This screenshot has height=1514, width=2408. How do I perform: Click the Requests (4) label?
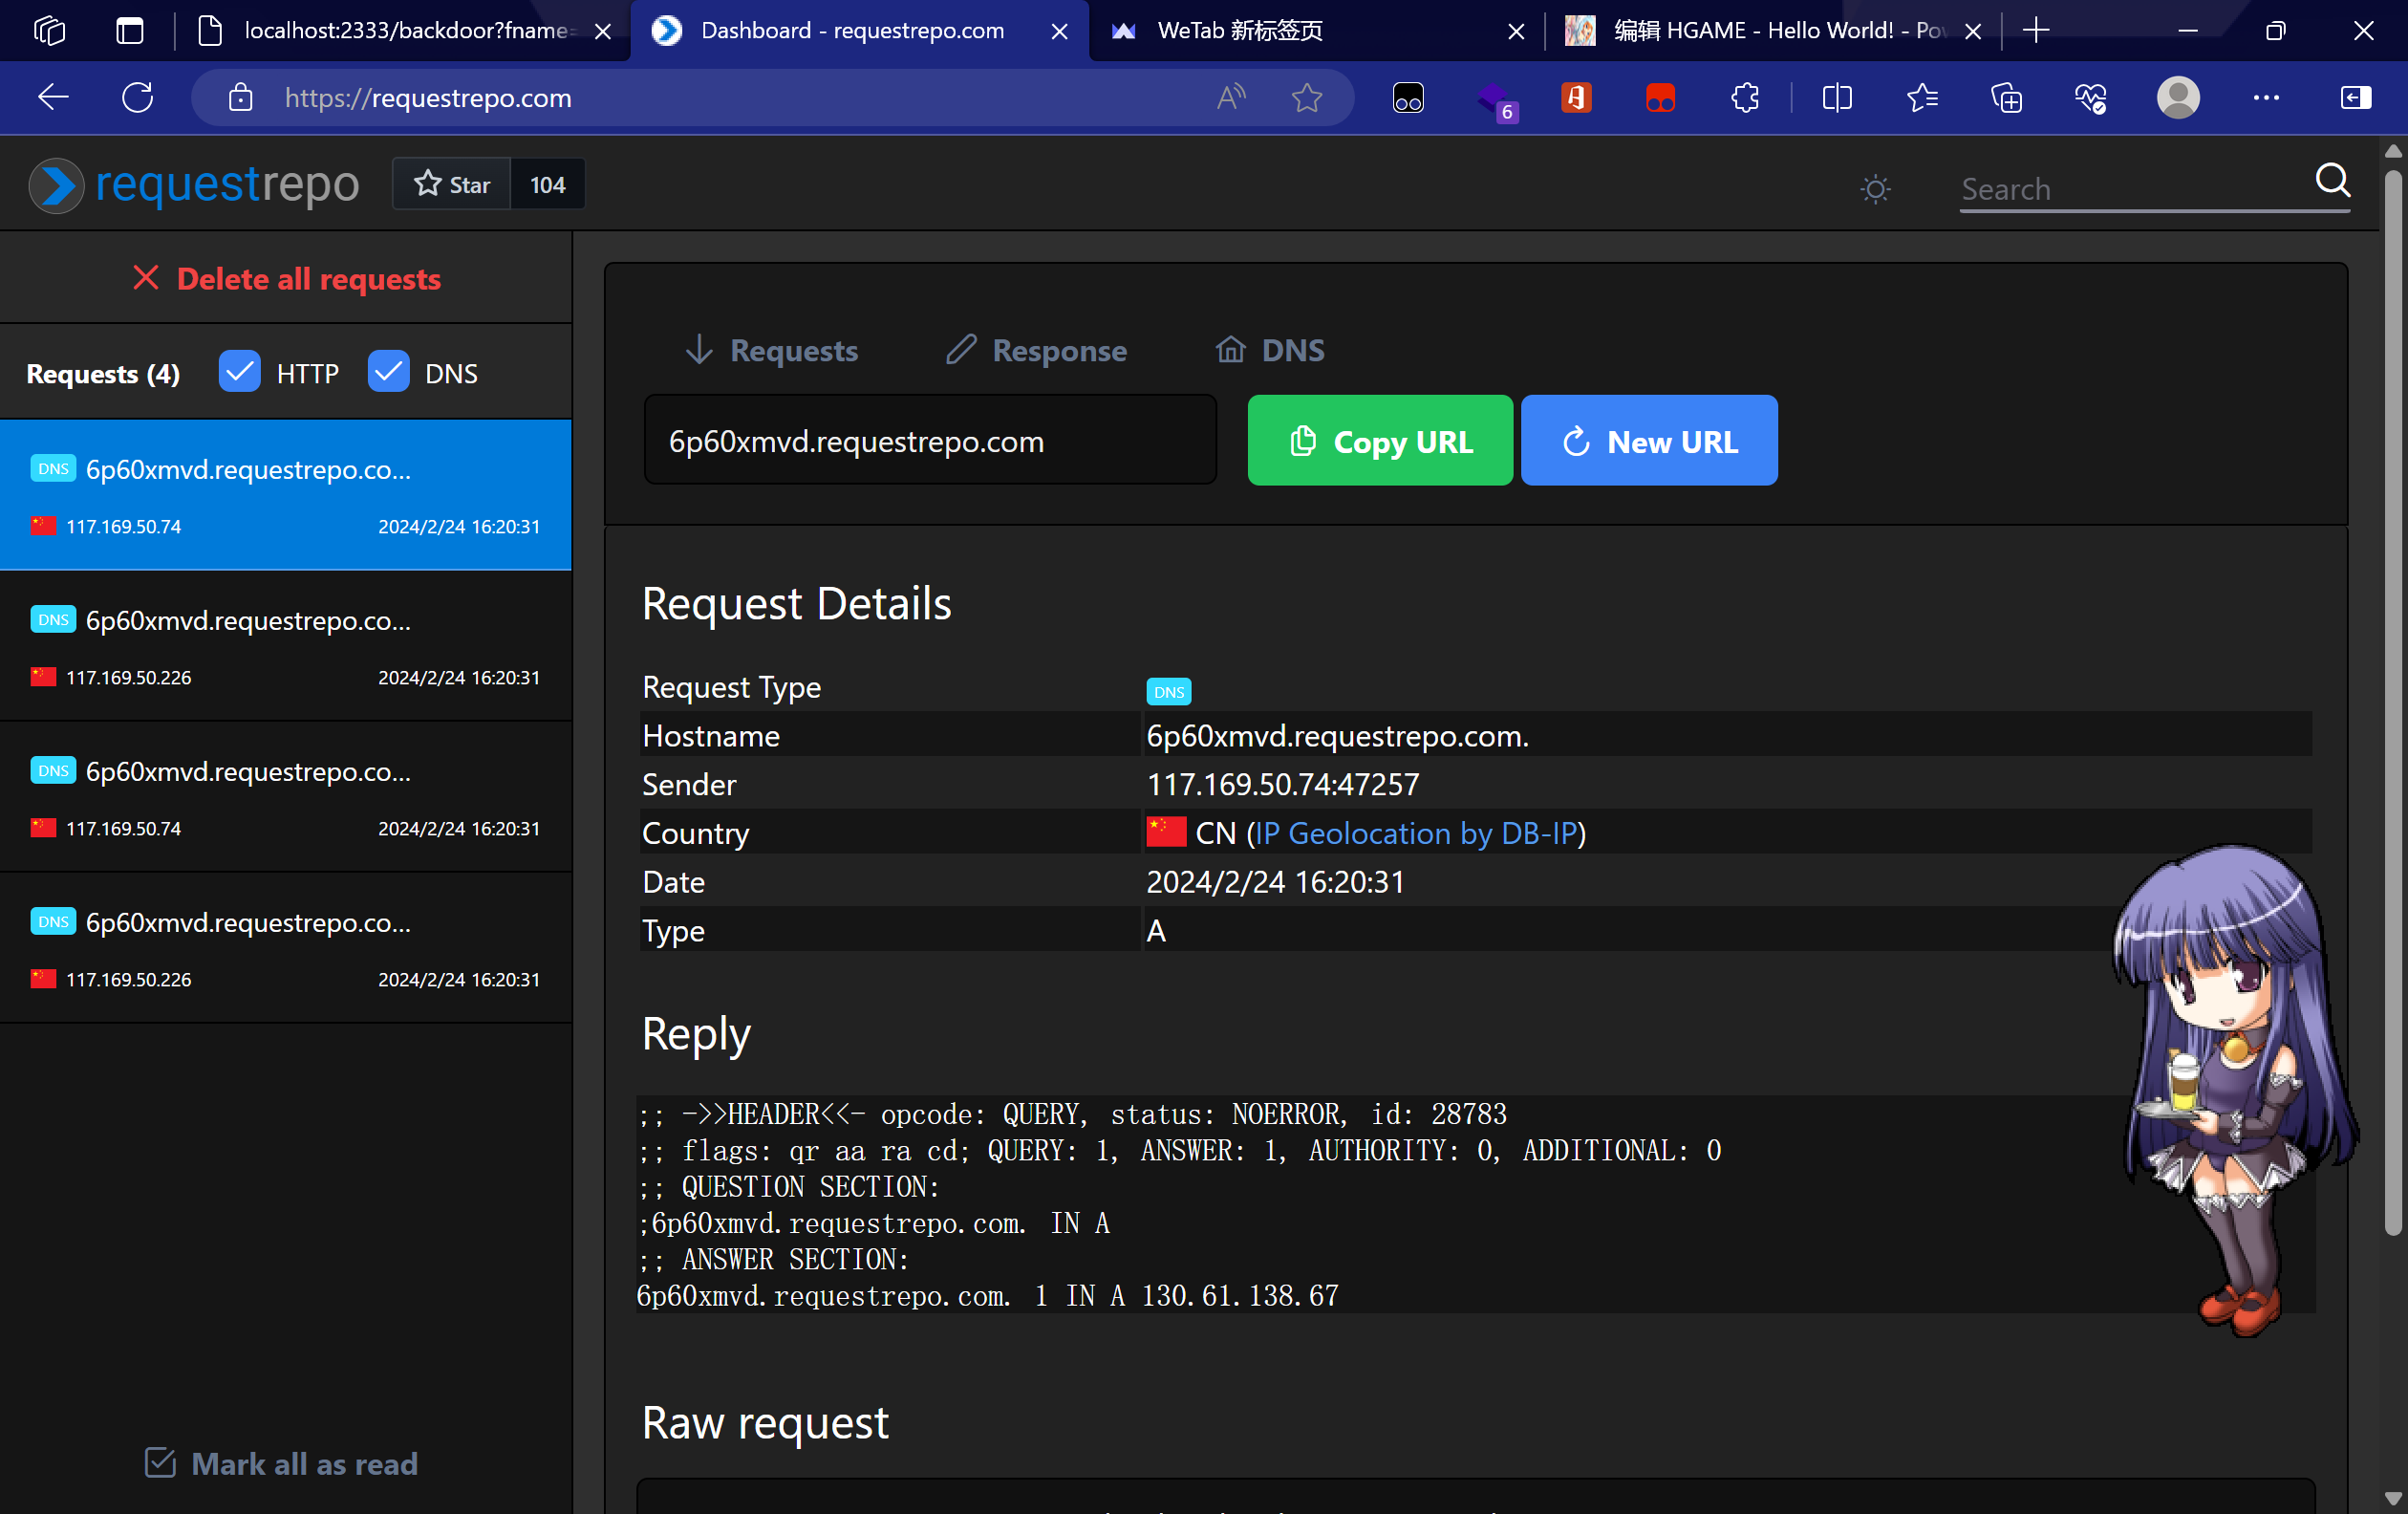pos(103,373)
